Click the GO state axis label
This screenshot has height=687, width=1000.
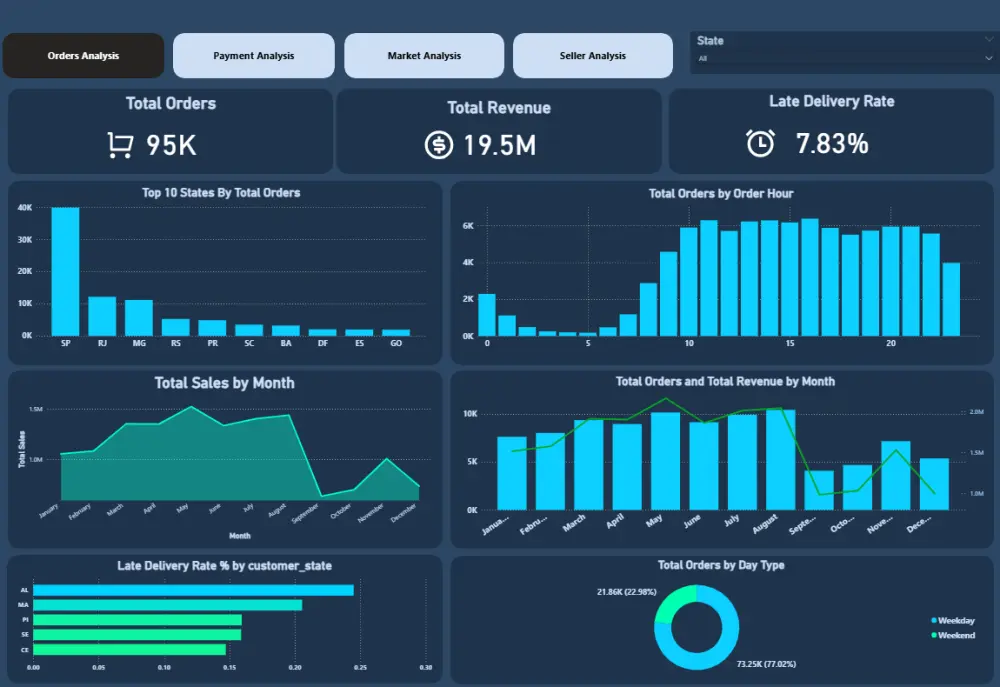coord(396,343)
